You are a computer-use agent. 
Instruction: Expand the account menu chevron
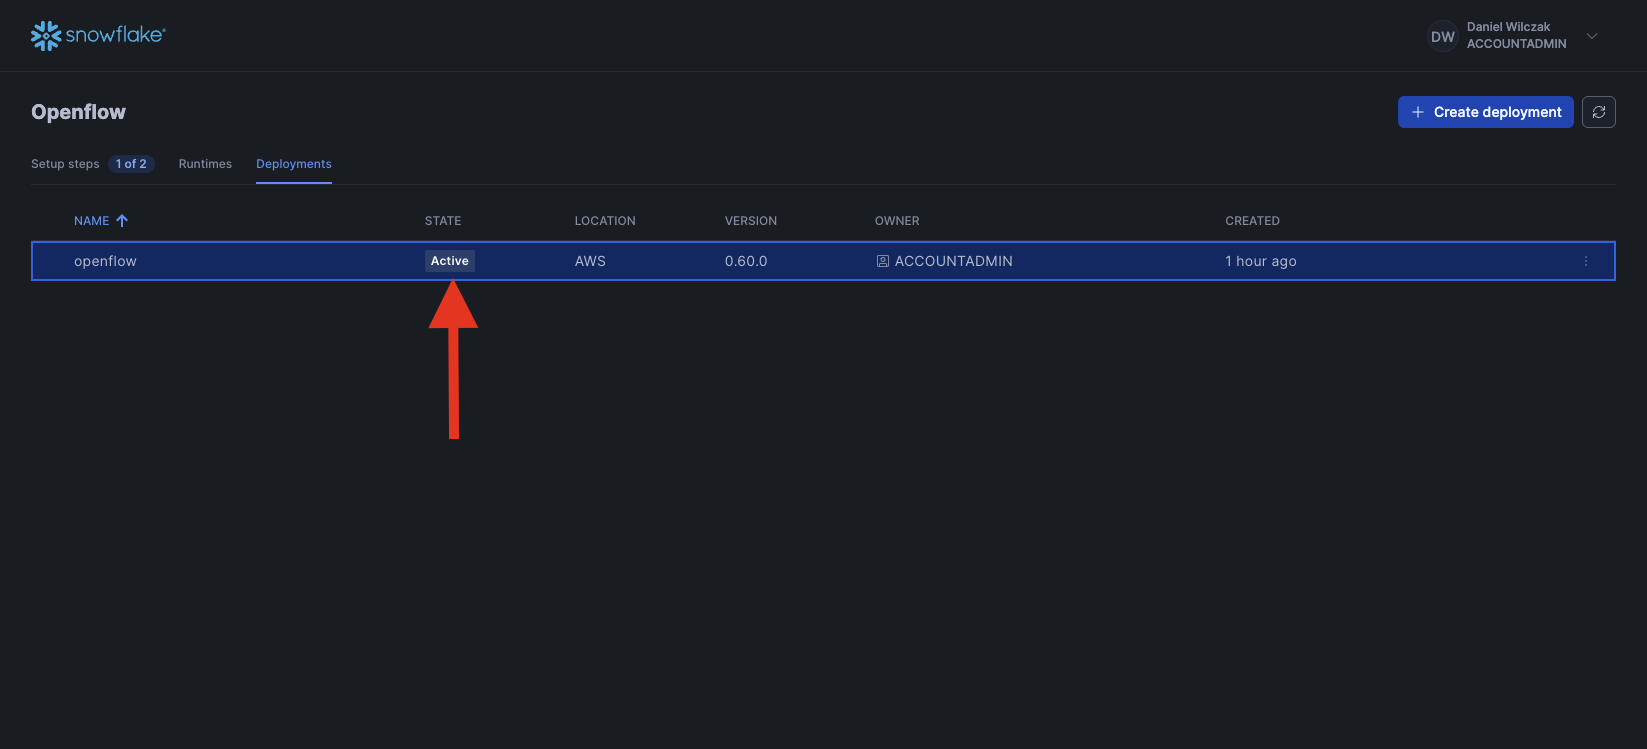tap(1592, 36)
